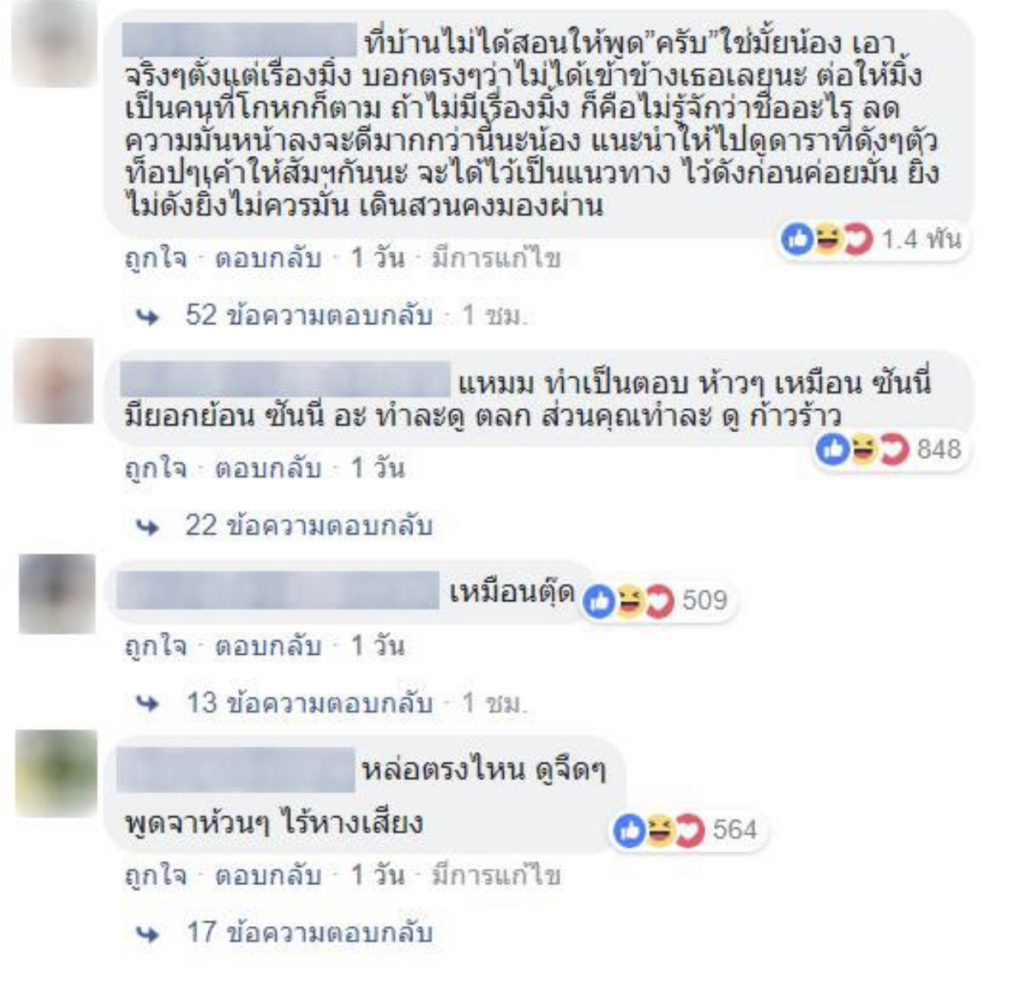Expand the 17 ข้อความตอบกลับ replies

click(309, 932)
